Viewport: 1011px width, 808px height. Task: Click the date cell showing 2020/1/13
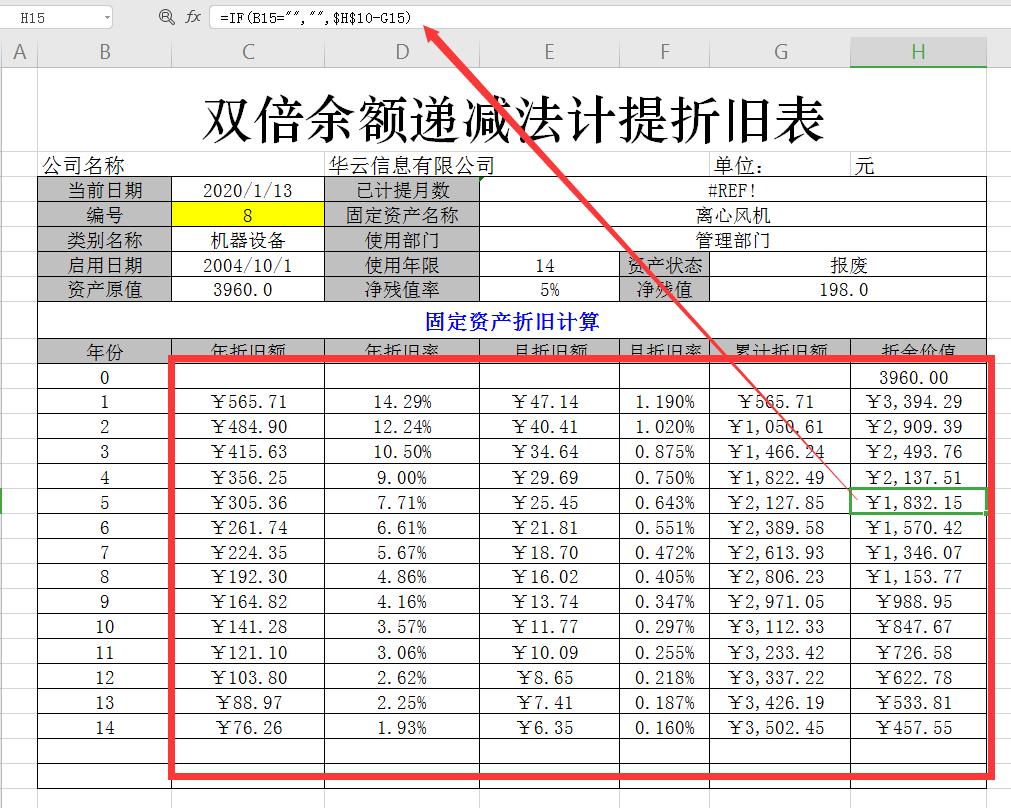coord(246,190)
